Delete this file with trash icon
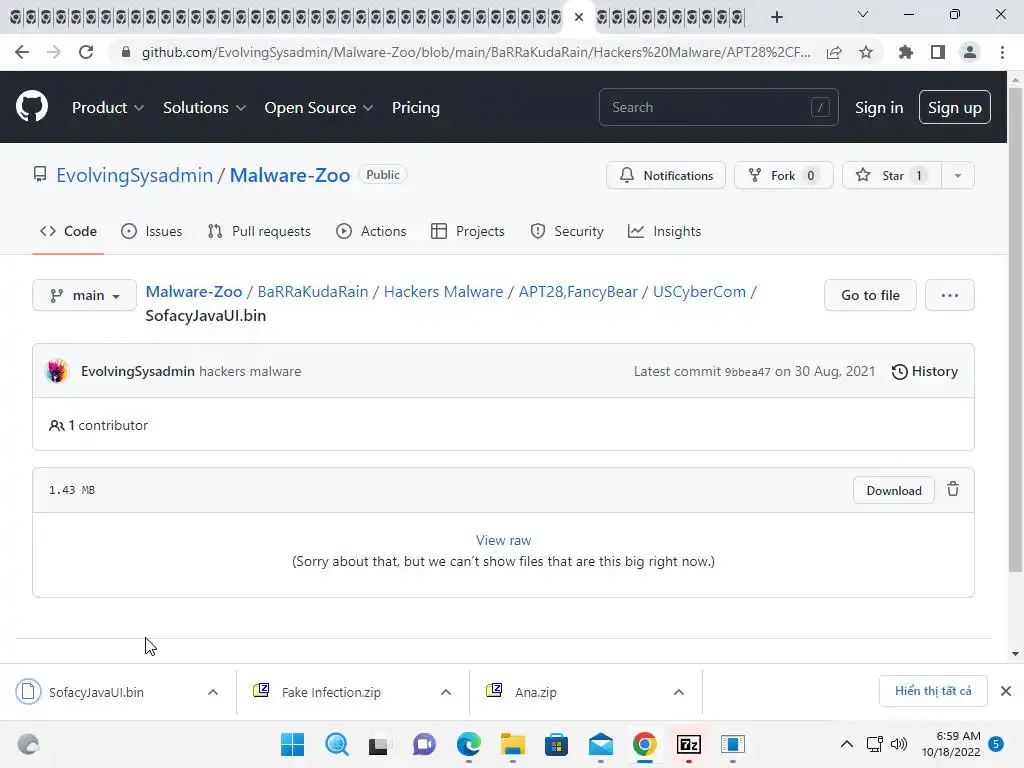Screen dimensions: 1024x768 click(x=953, y=489)
